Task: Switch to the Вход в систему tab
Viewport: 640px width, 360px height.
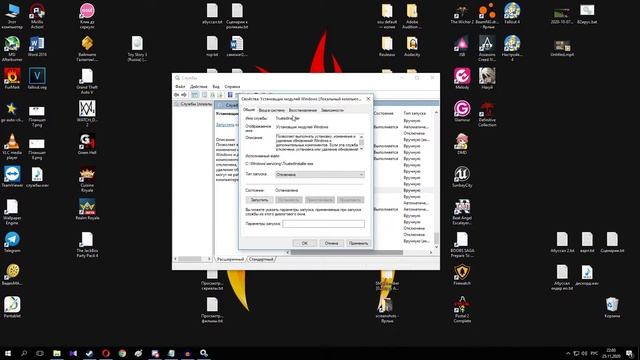Action: [x=271, y=110]
